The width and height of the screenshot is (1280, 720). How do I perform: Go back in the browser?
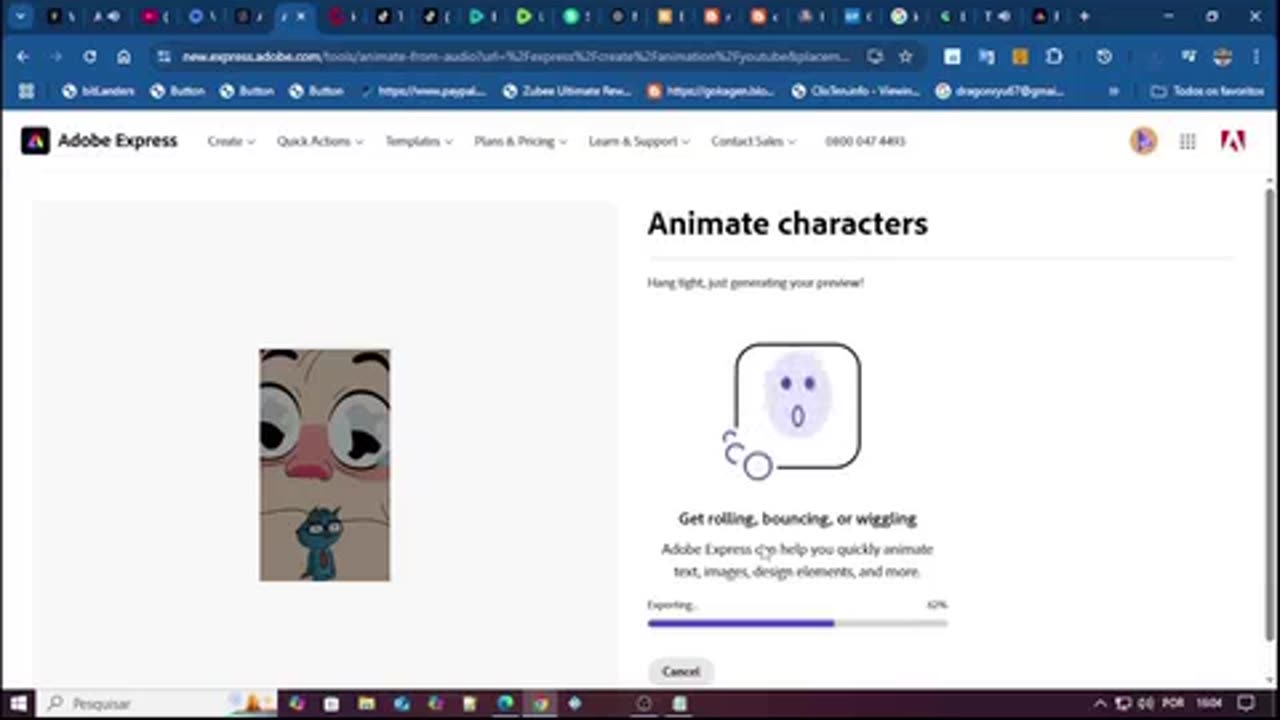point(23,57)
